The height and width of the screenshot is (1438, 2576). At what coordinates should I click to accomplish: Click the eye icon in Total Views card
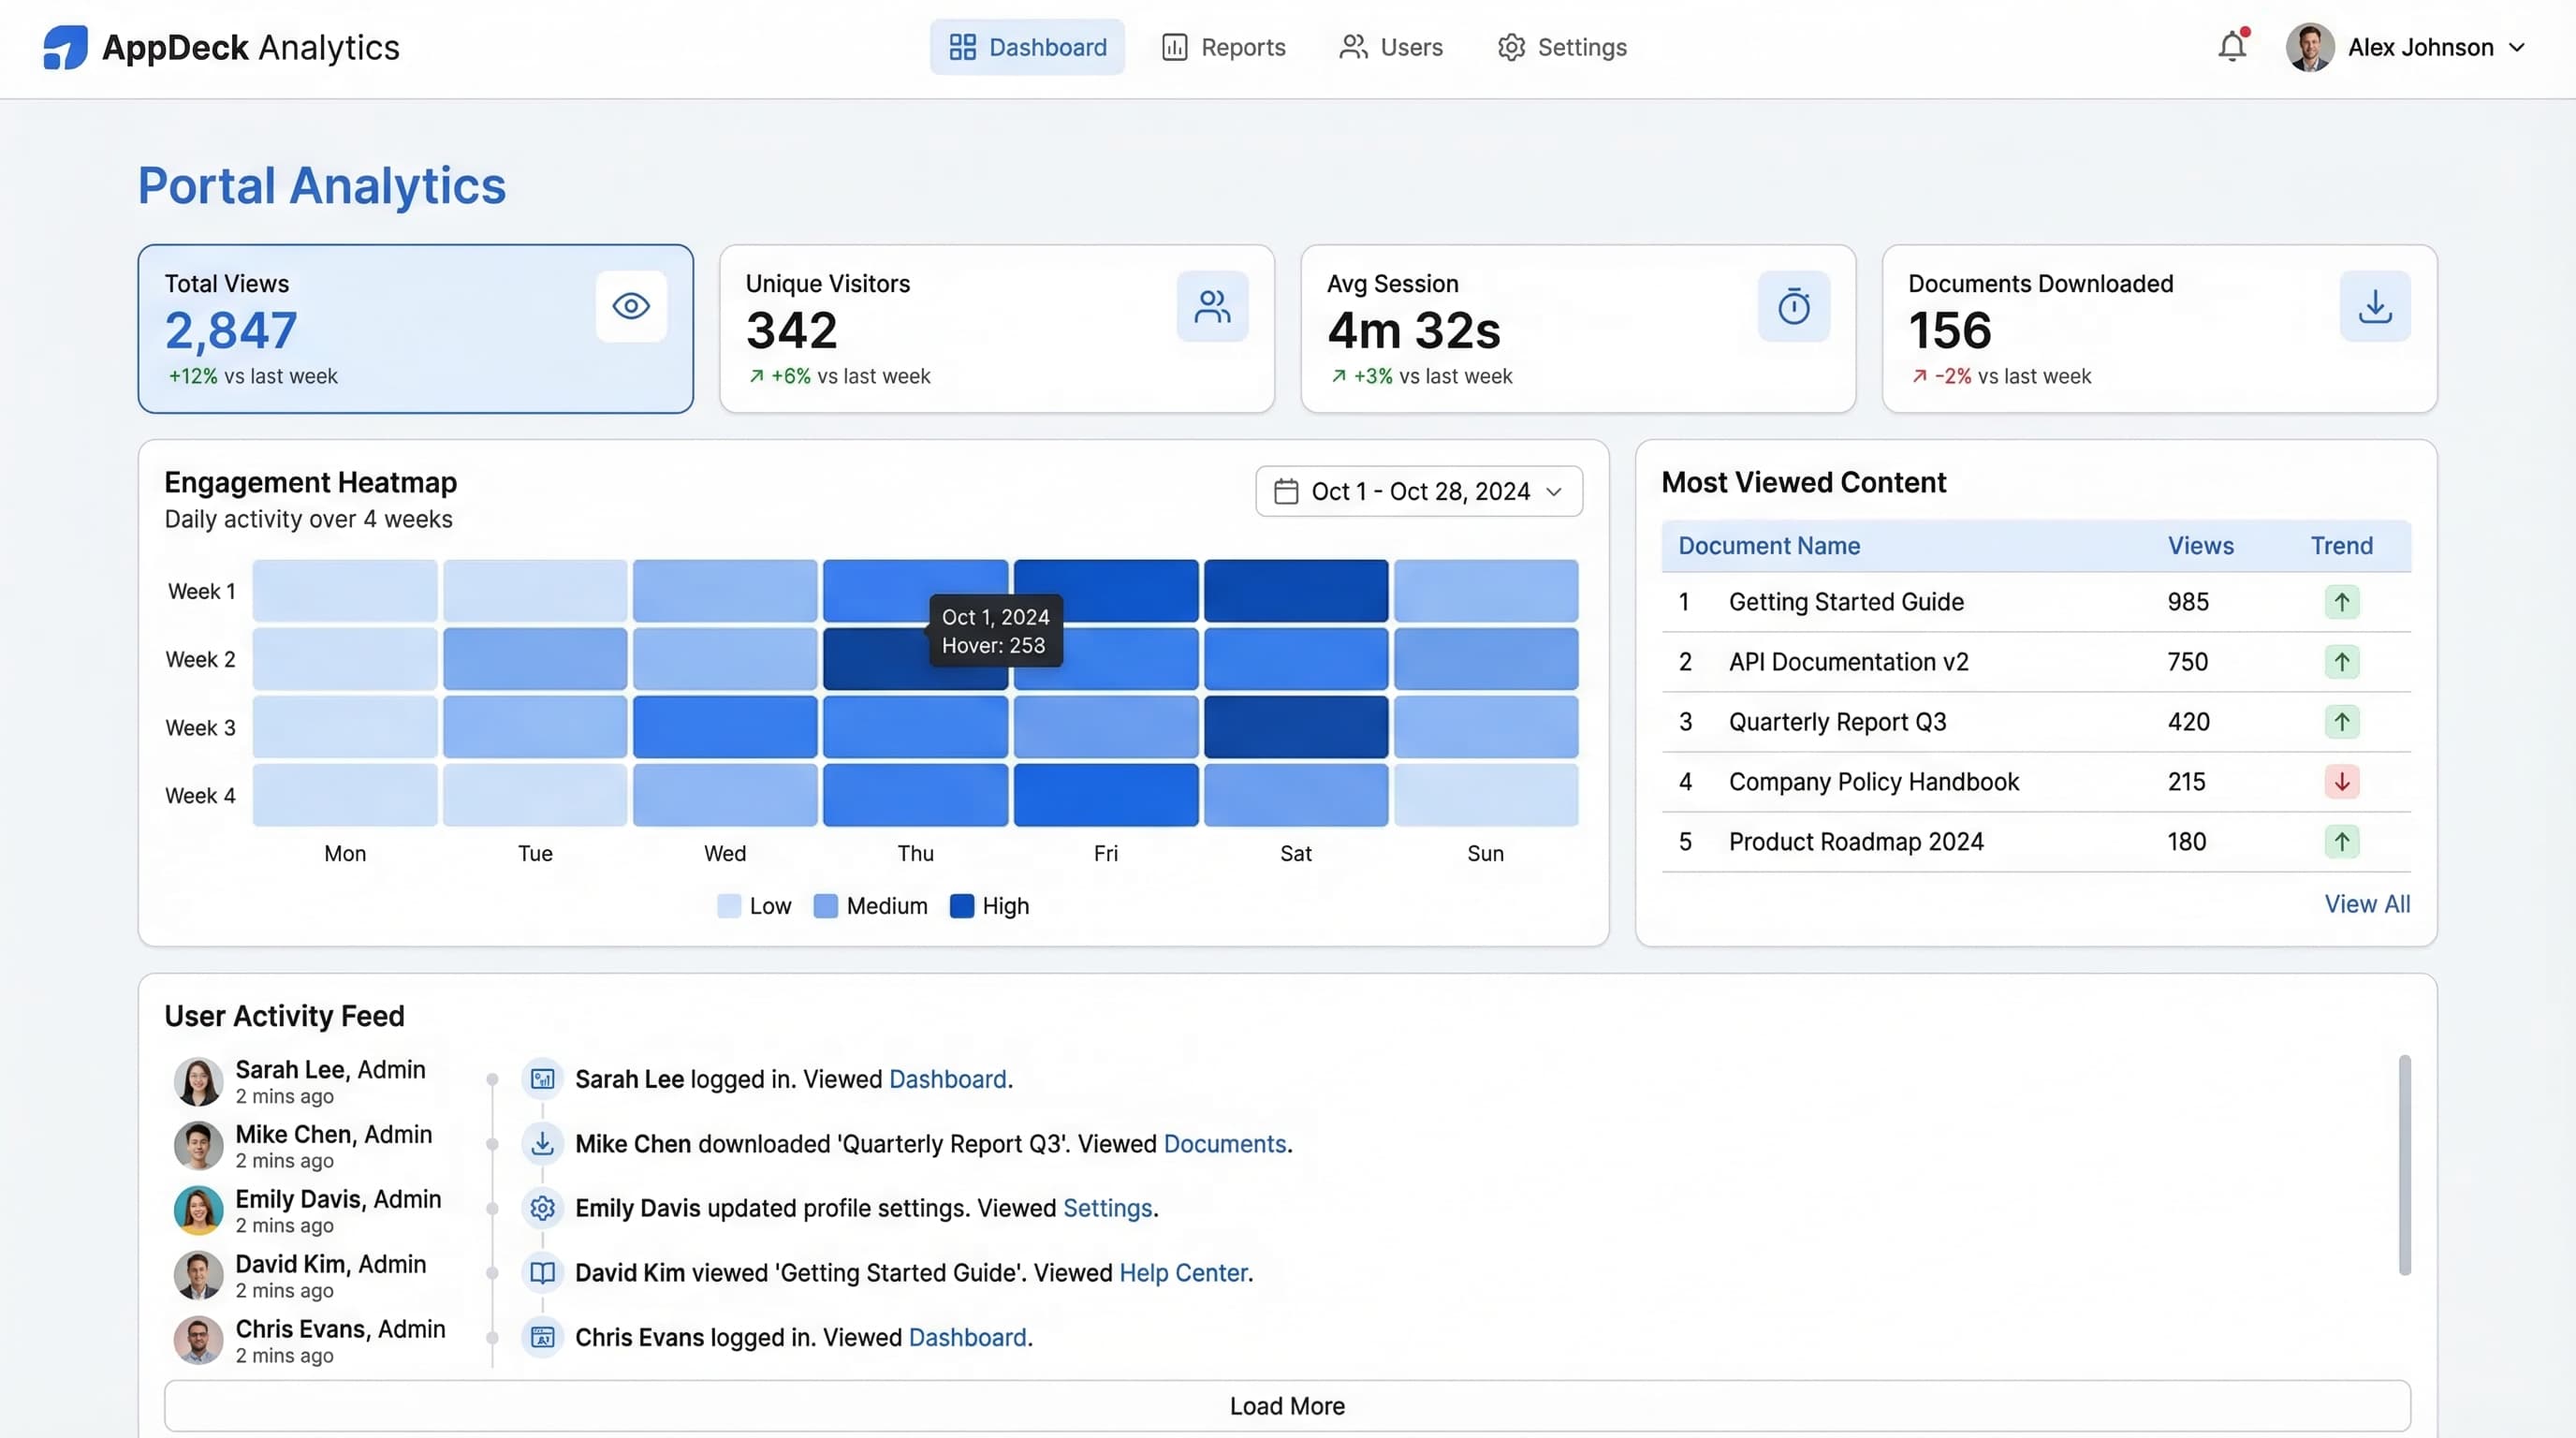[631, 306]
